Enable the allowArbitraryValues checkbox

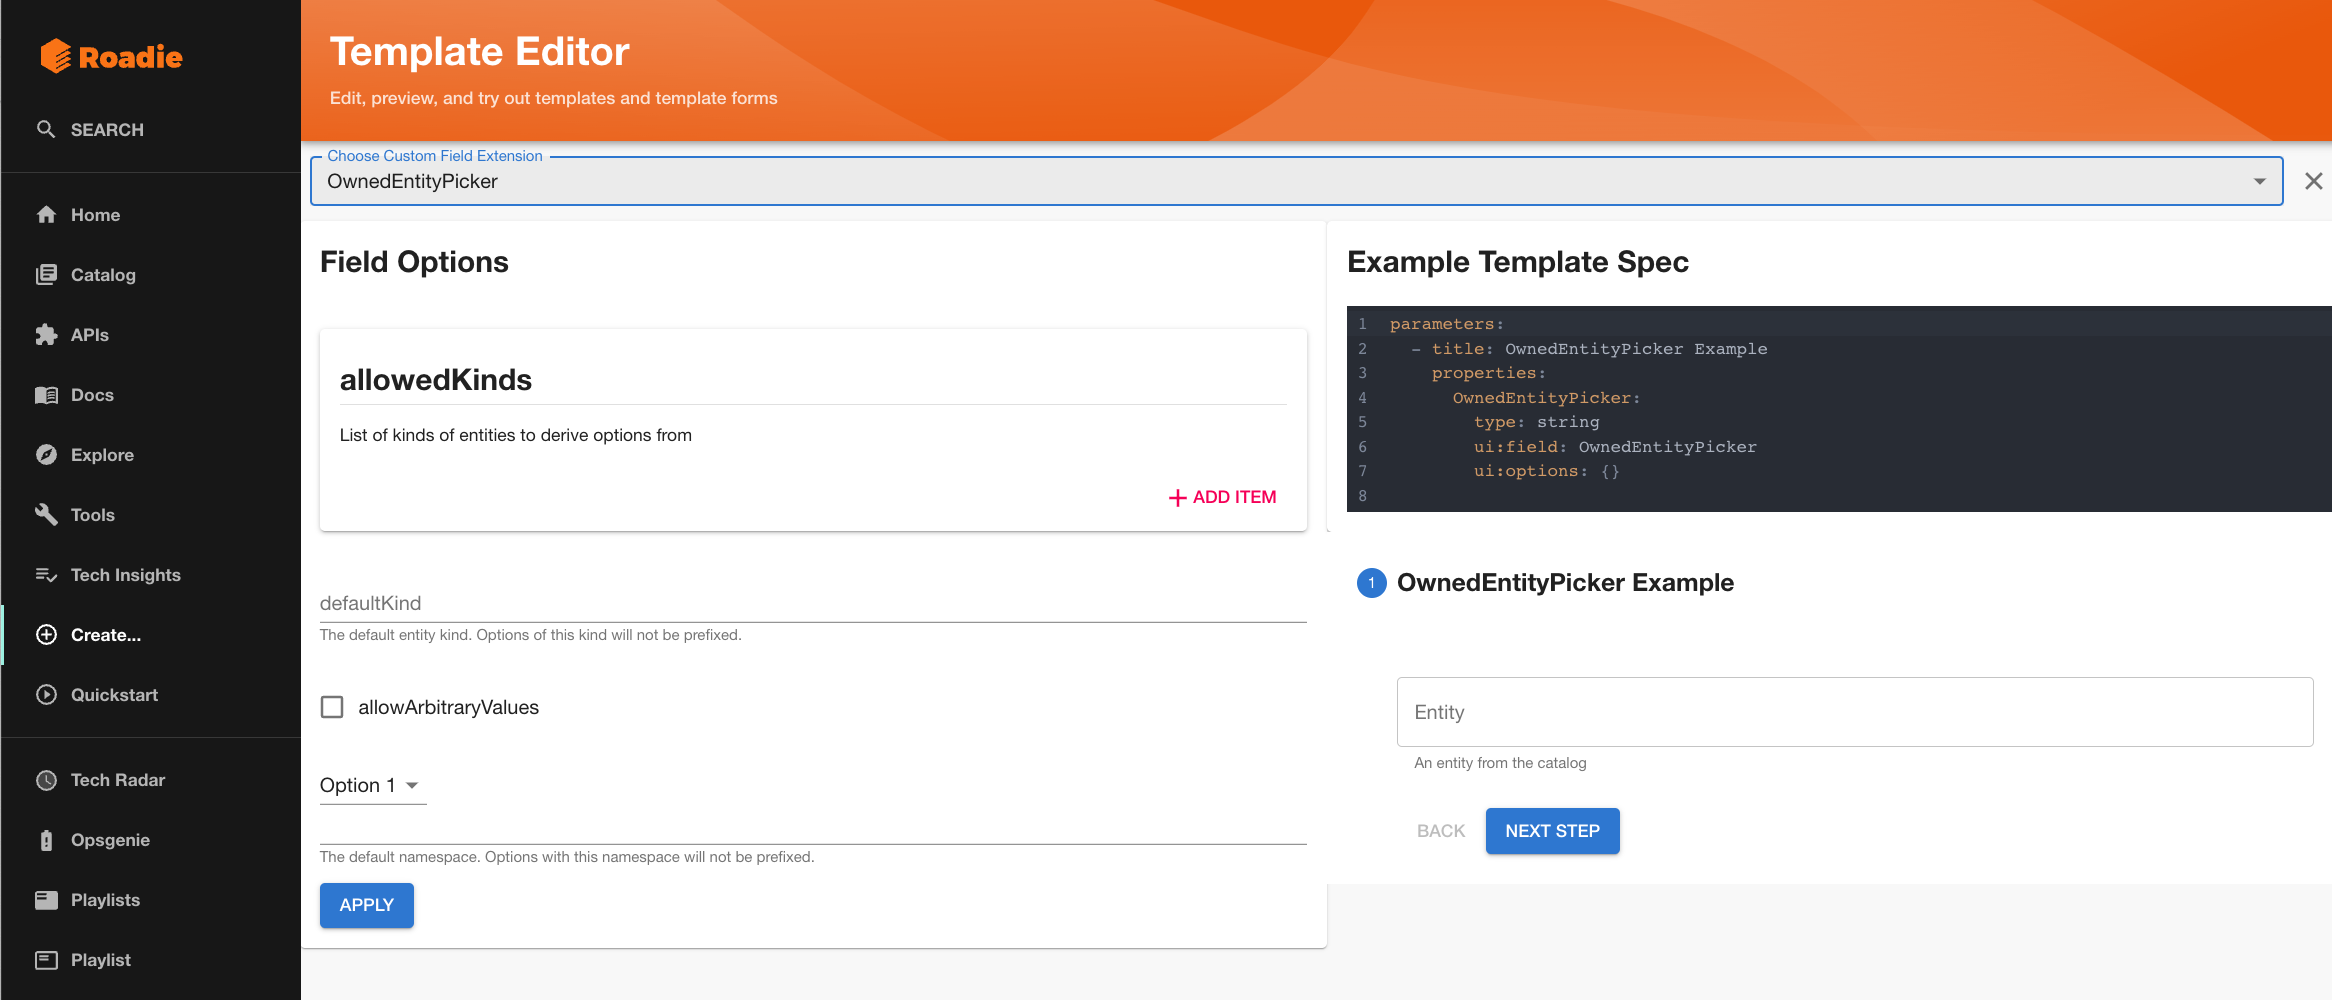pos(332,707)
